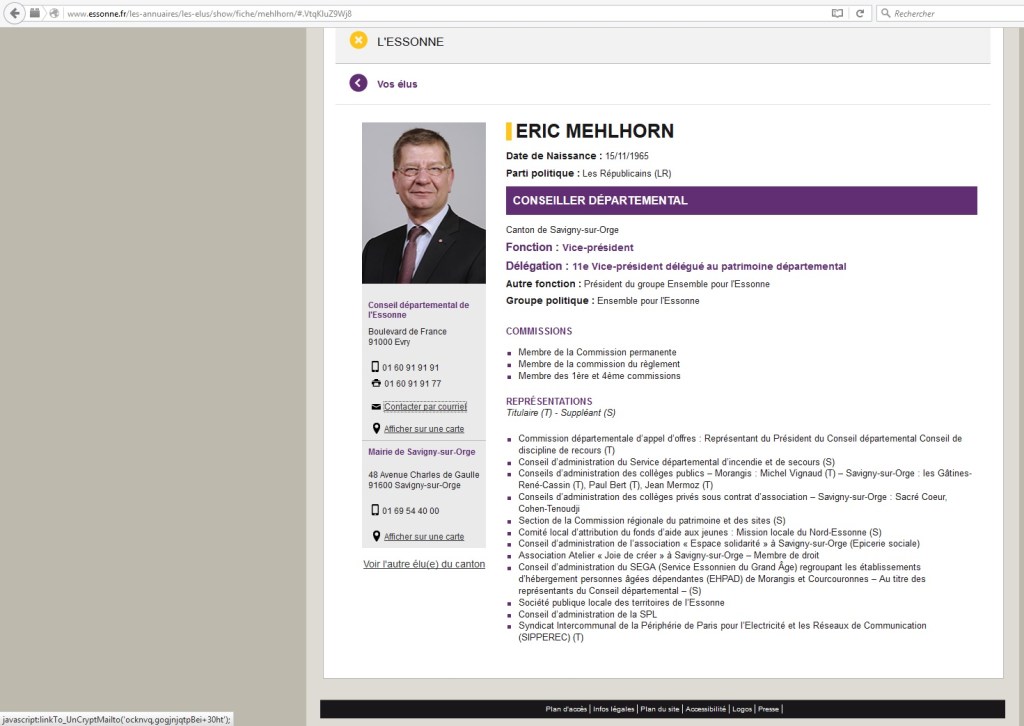
Task: Click the yellow close icon beside L'ESSONNE
Action: tap(358, 41)
